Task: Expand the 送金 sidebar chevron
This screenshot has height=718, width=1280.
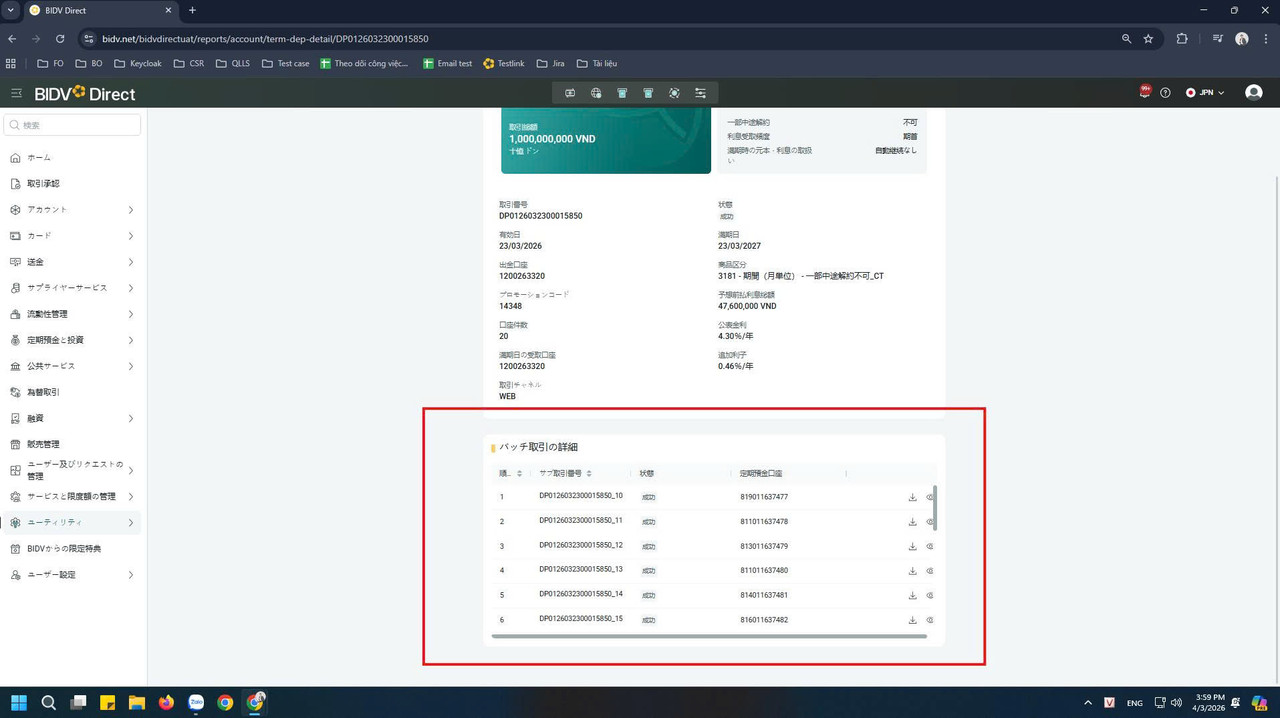Action: coord(131,262)
